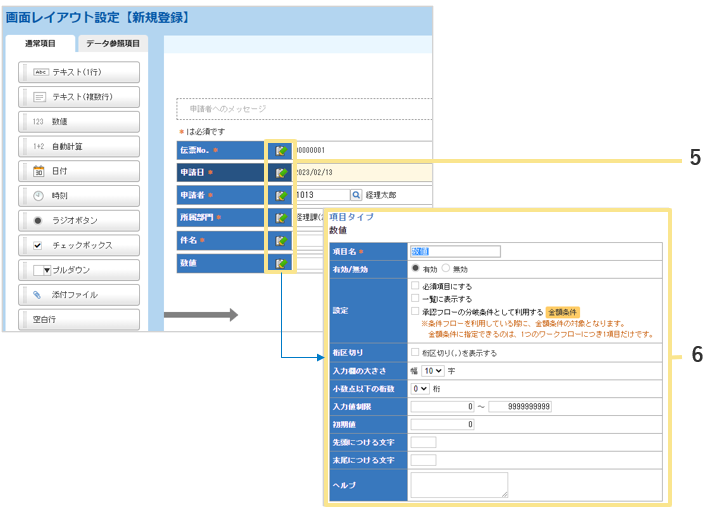Click the edit icon for 所属部門 row
712x512 pixels.
(x=281, y=217)
